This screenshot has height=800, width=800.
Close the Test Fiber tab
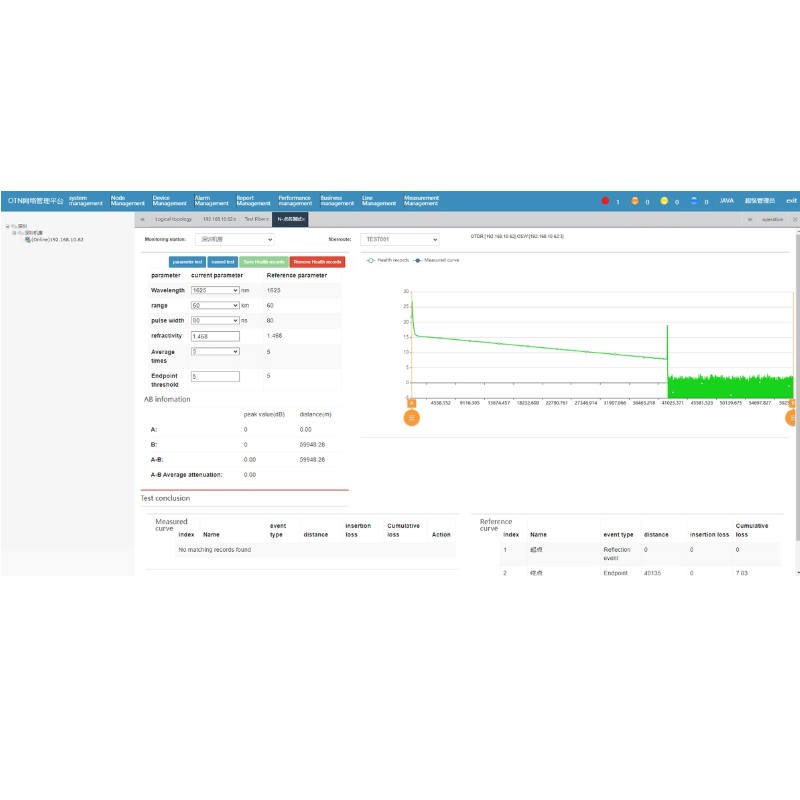pos(266,218)
